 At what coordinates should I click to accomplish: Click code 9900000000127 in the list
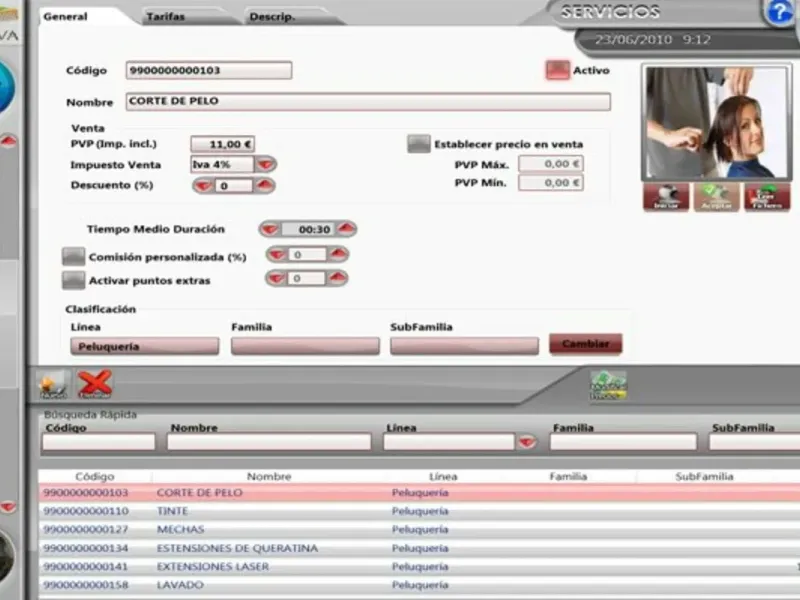86,530
